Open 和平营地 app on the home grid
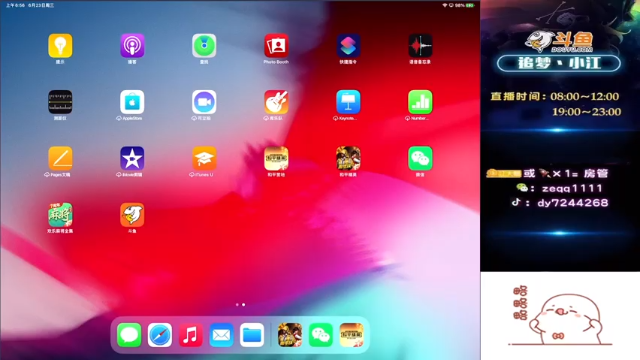The height and width of the screenshot is (360, 640). pyautogui.click(x=276, y=158)
